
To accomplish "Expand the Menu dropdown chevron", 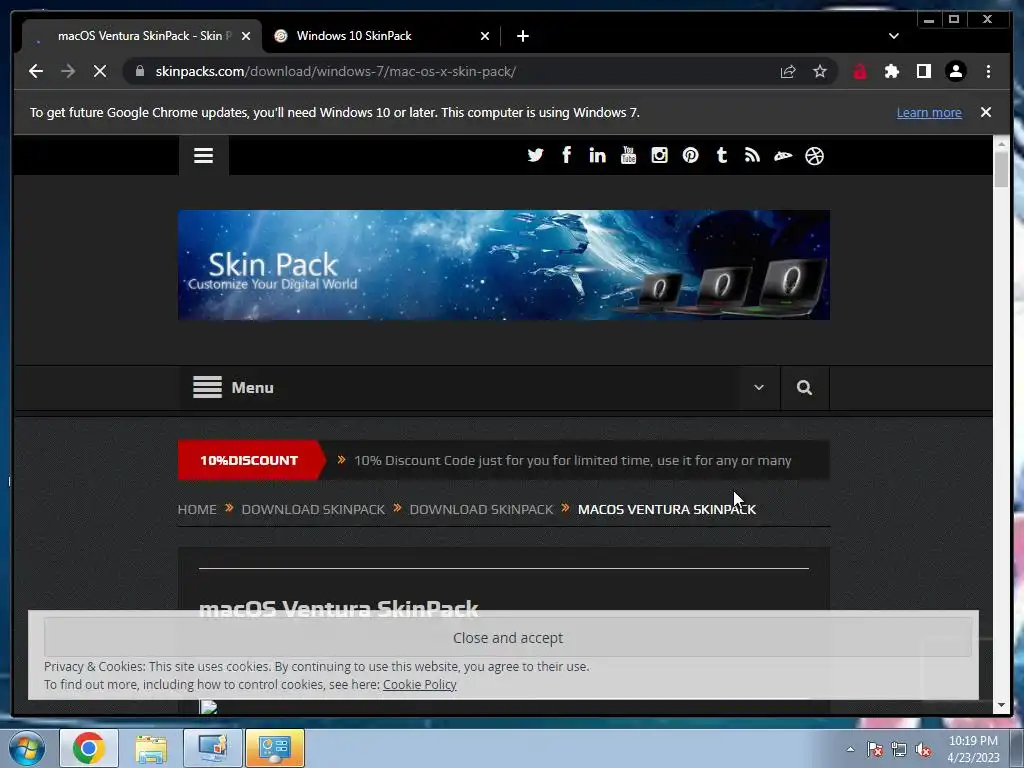I will pyautogui.click(x=759, y=388).
